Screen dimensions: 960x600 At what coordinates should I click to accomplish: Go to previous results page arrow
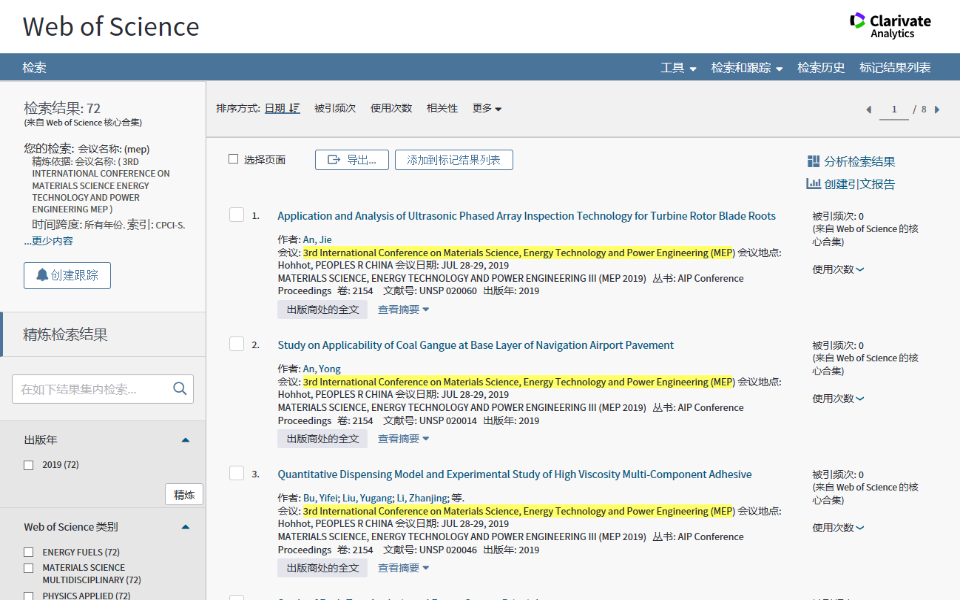(x=868, y=110)
